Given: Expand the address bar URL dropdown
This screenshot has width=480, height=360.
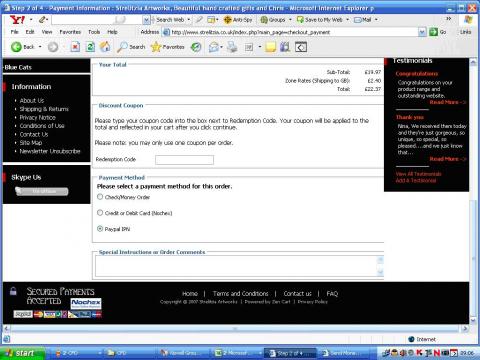Looking at the screenshot, I should coord(422,32).
